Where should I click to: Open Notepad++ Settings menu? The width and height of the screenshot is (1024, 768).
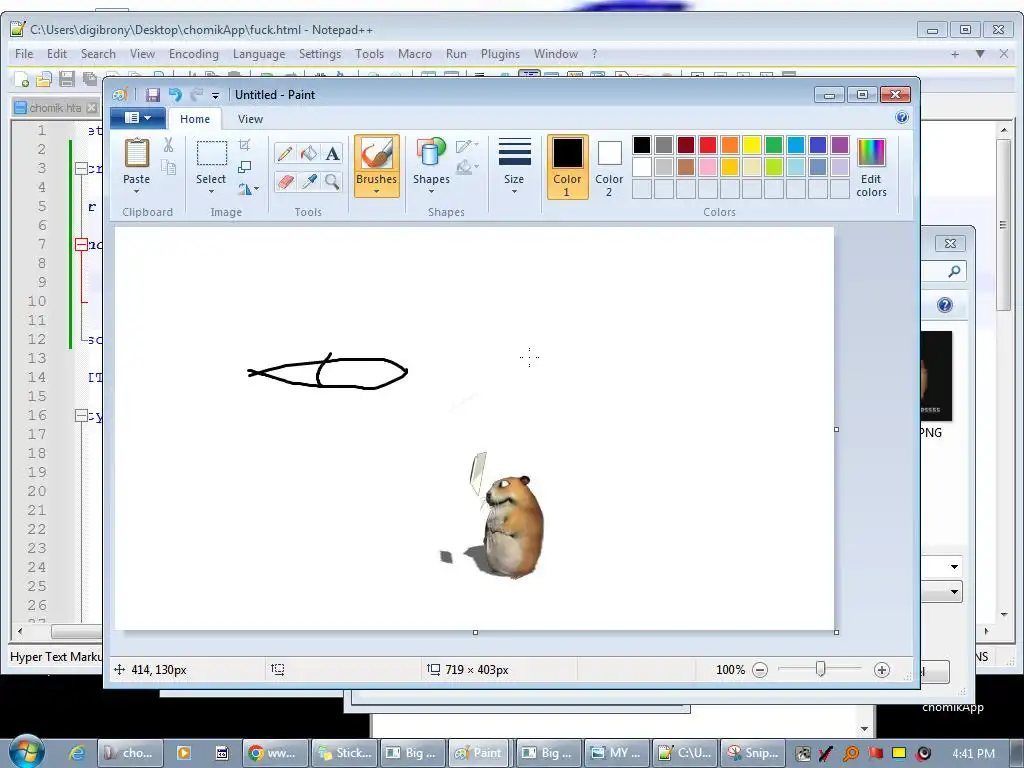click(x=320, y=54)
